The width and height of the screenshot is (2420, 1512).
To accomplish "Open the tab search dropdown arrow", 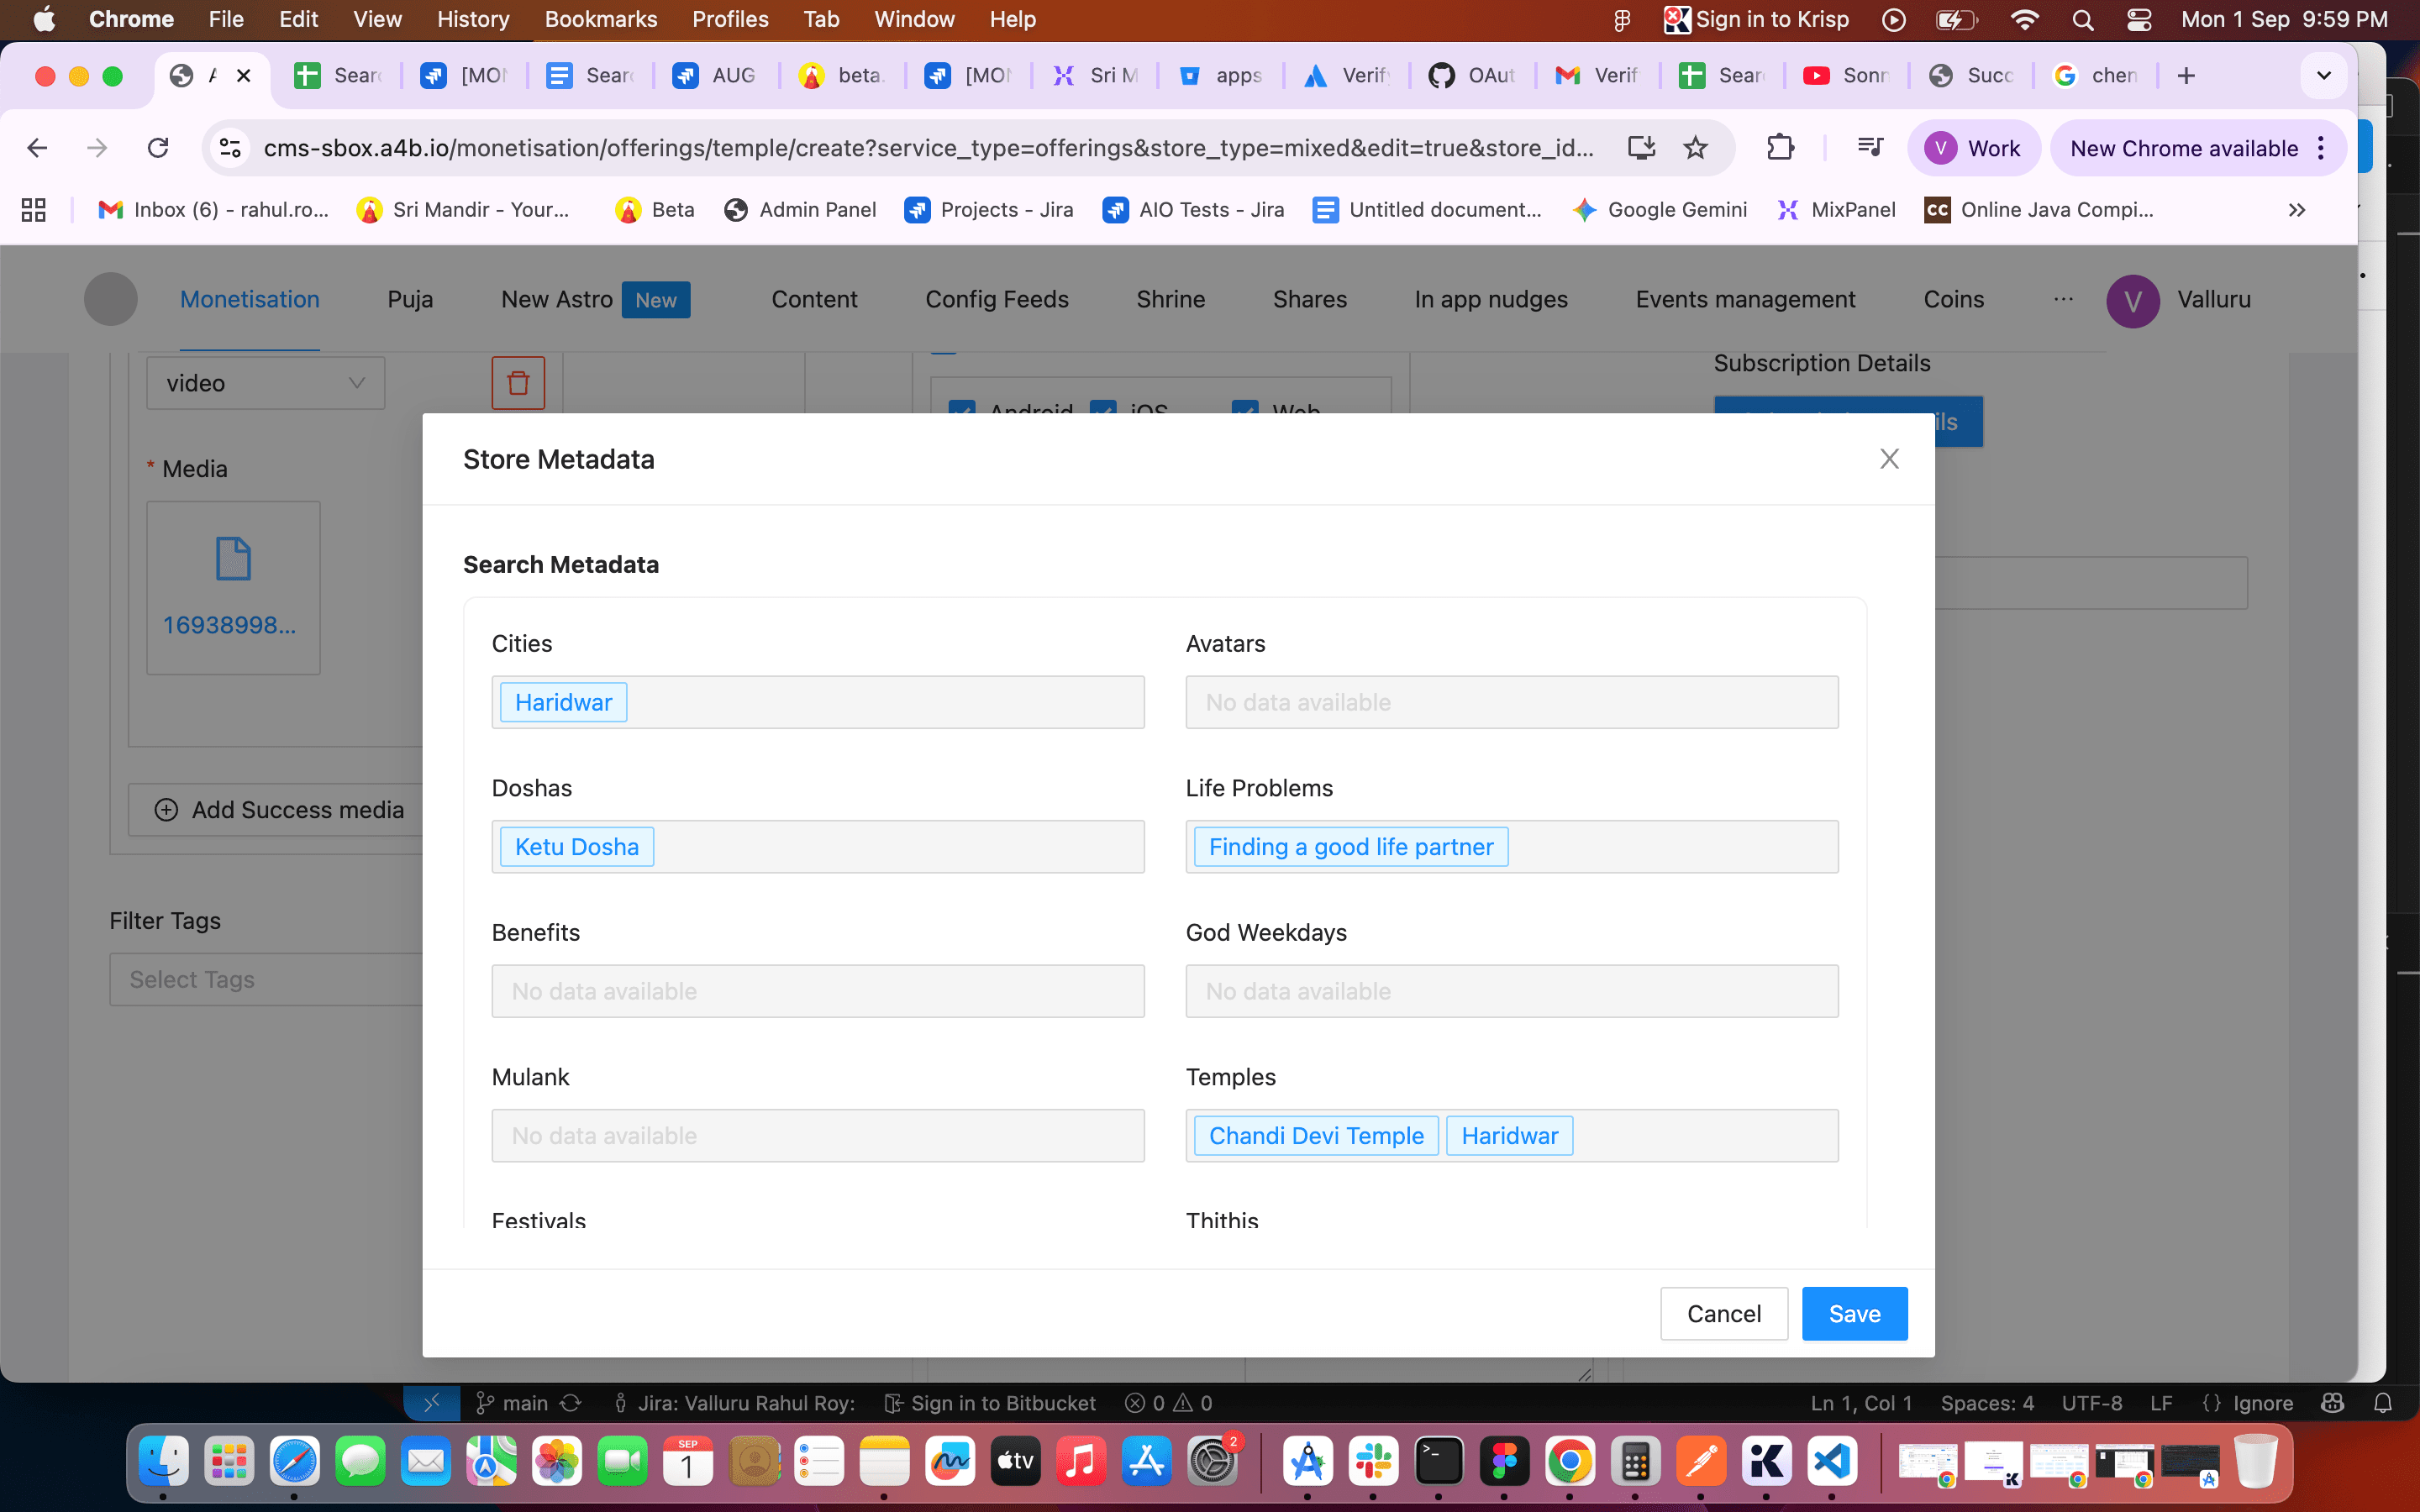I will coord(2322,75).
